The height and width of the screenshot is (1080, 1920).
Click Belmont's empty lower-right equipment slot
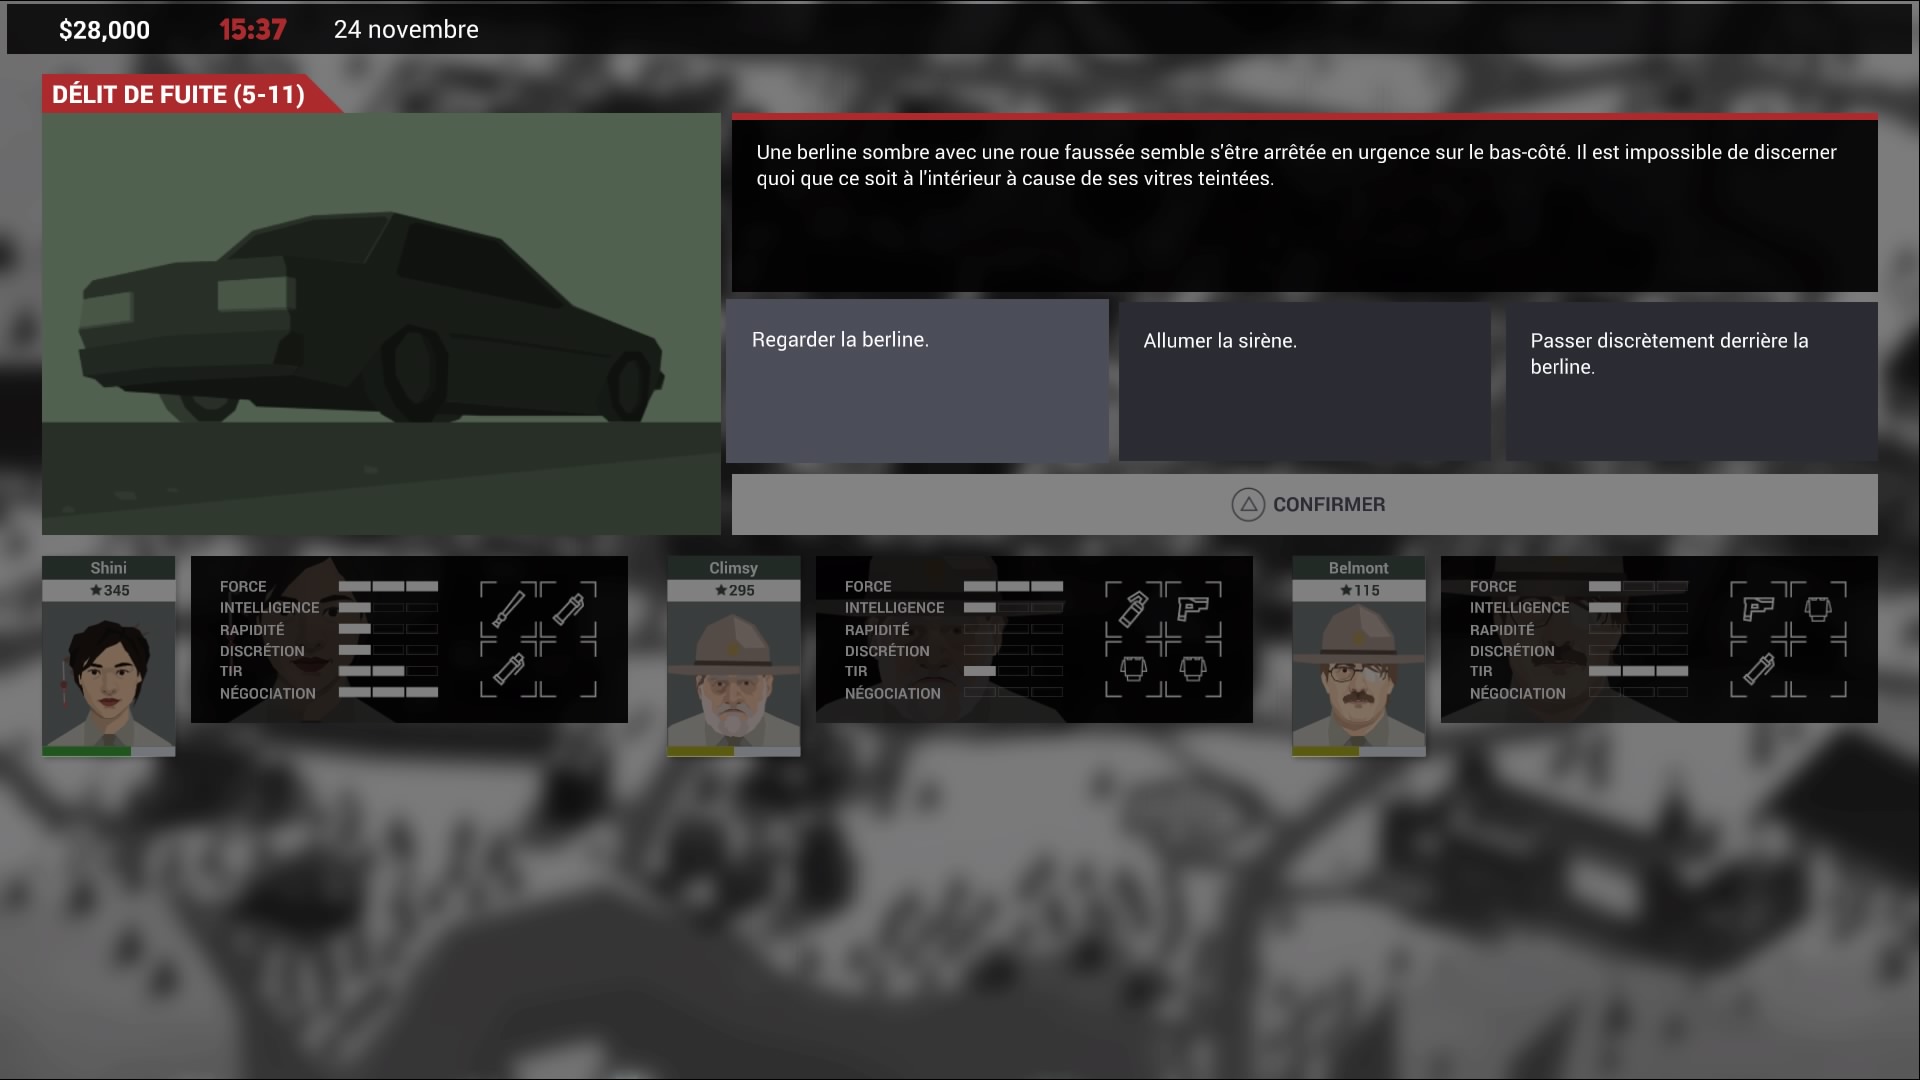[1818, 668]
